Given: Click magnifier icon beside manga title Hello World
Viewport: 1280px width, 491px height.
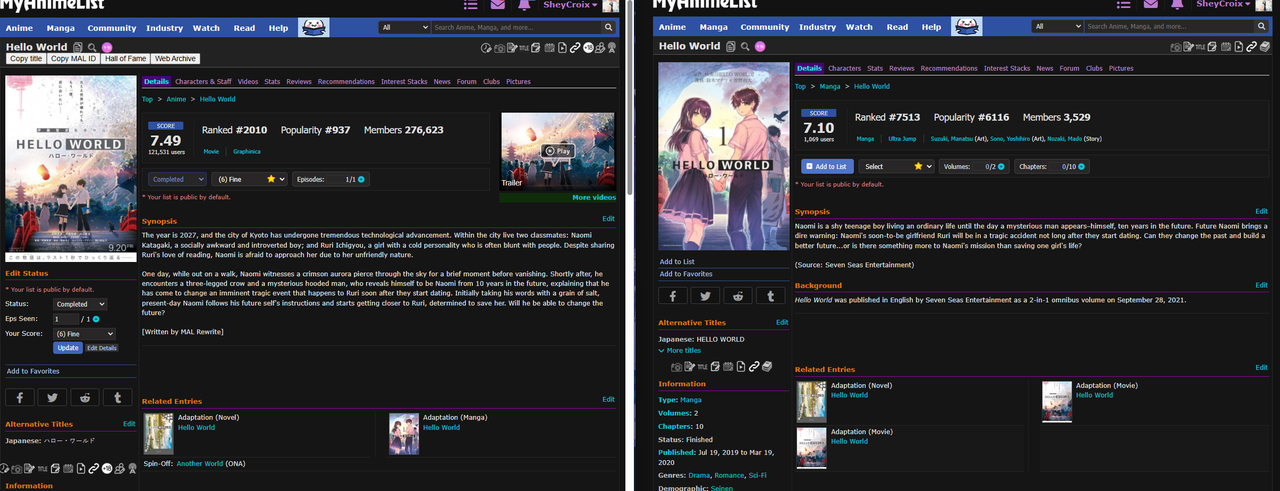Looking at the screenshot, I should 745,46.
